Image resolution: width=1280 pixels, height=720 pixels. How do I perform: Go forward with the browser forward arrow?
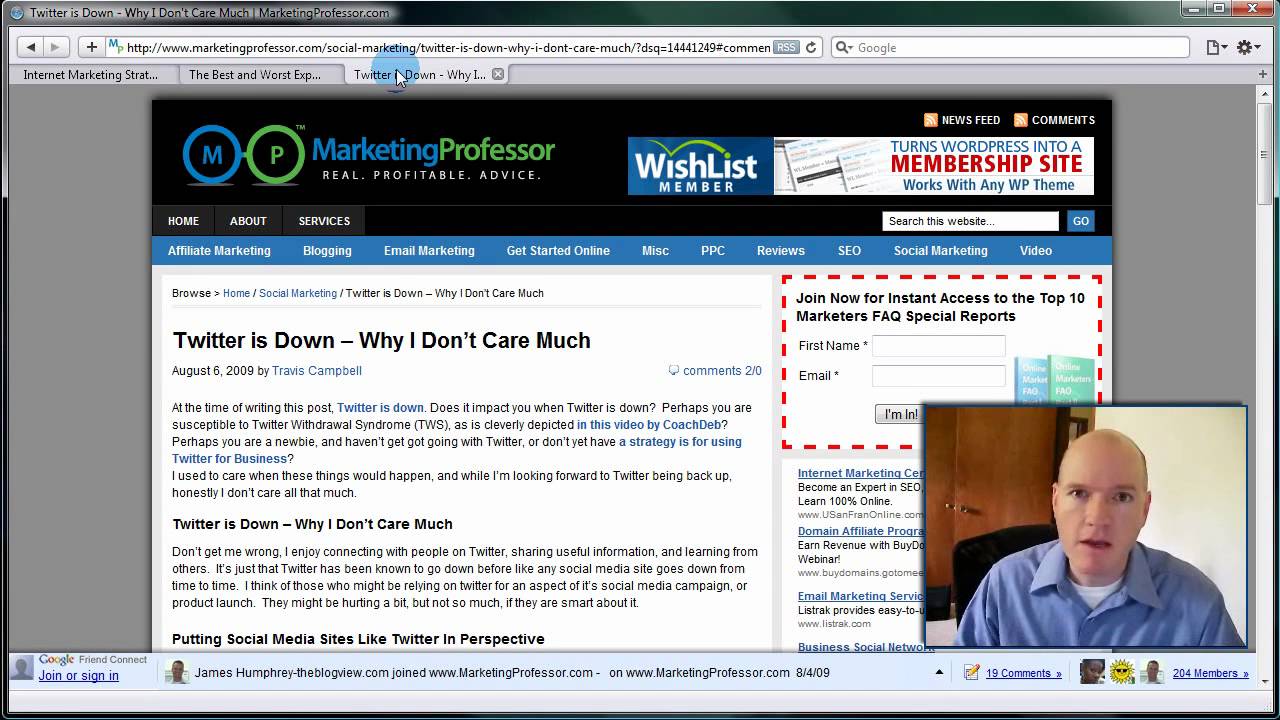pos(55,47)
